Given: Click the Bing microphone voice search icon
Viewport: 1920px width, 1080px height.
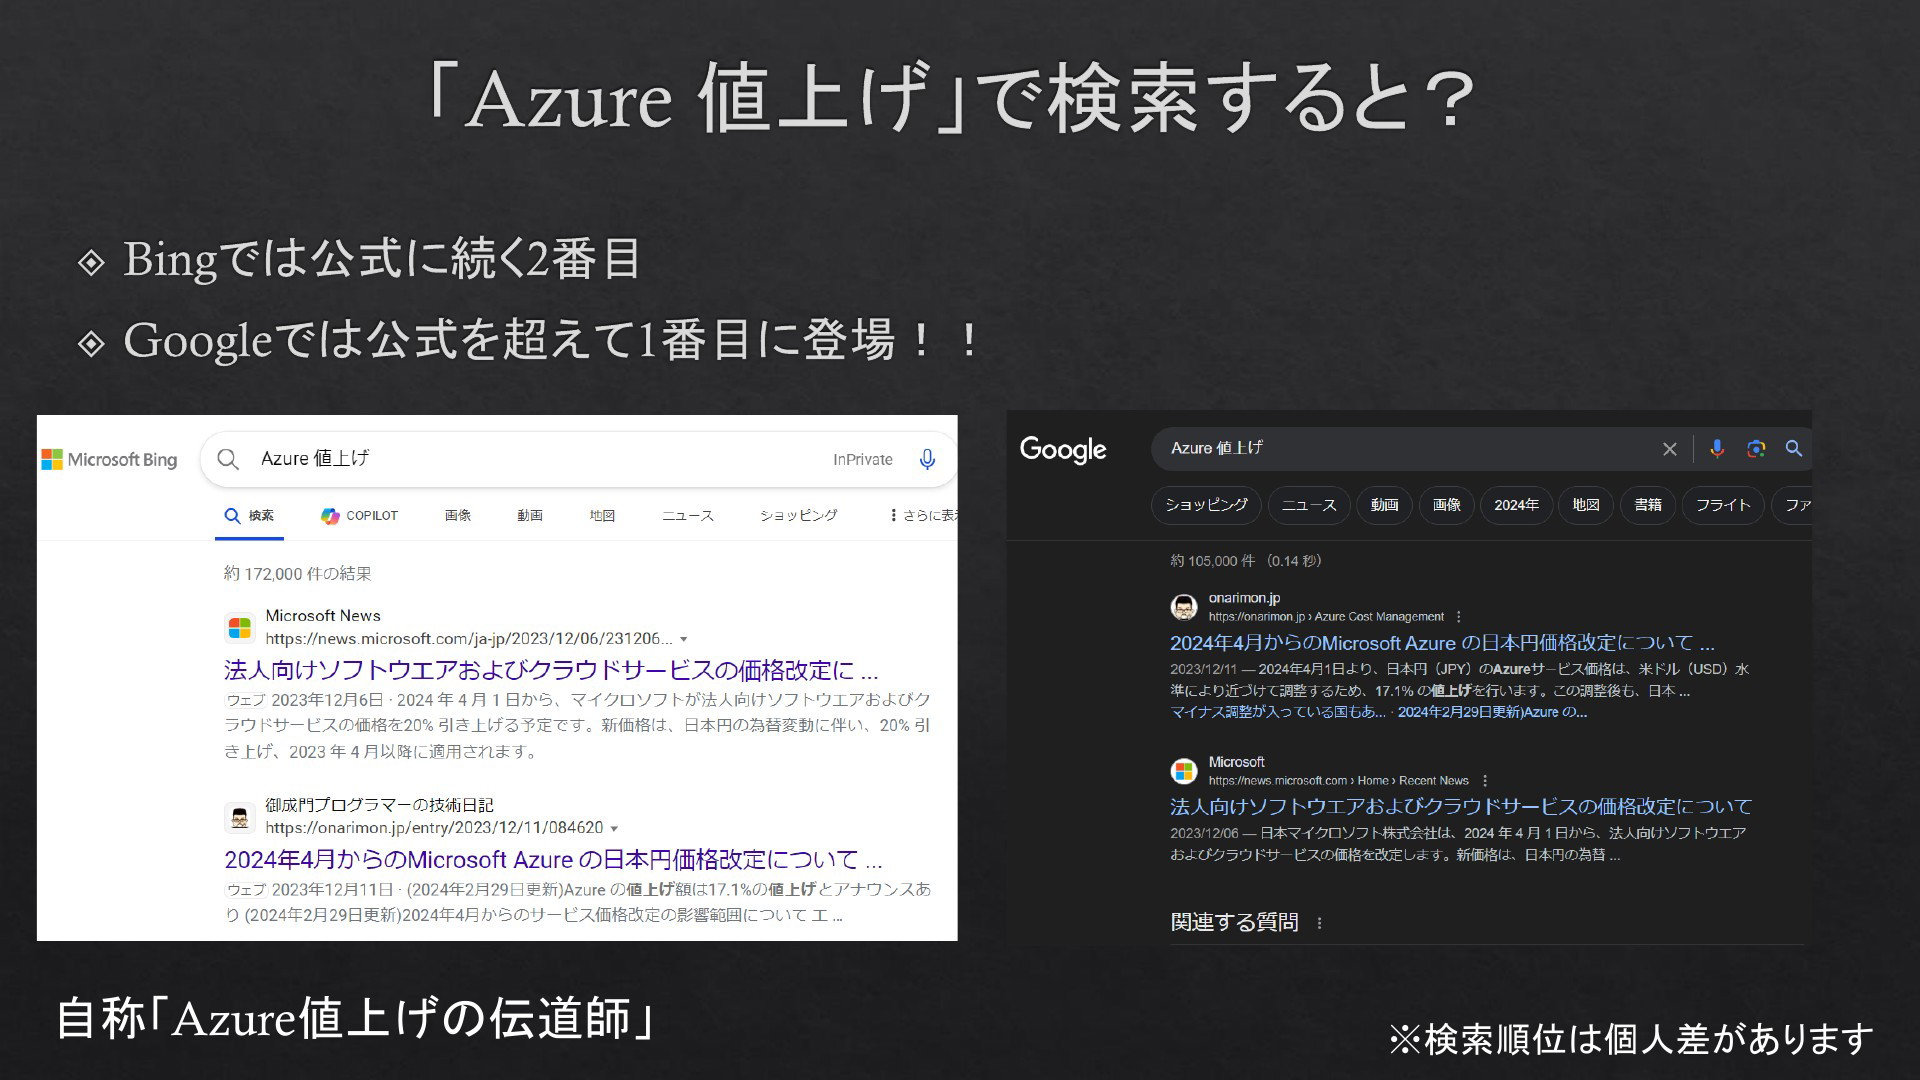Looking at the screenshot, I should click(927, 459).
